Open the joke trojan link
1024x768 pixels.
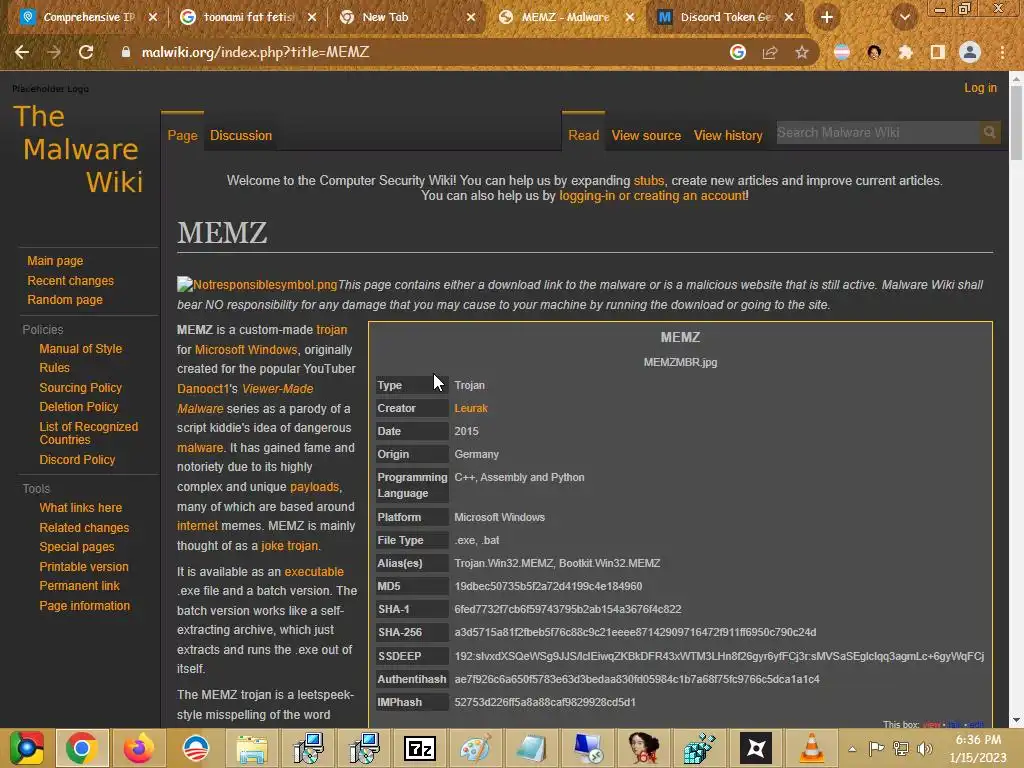click(x=289, y=545)
